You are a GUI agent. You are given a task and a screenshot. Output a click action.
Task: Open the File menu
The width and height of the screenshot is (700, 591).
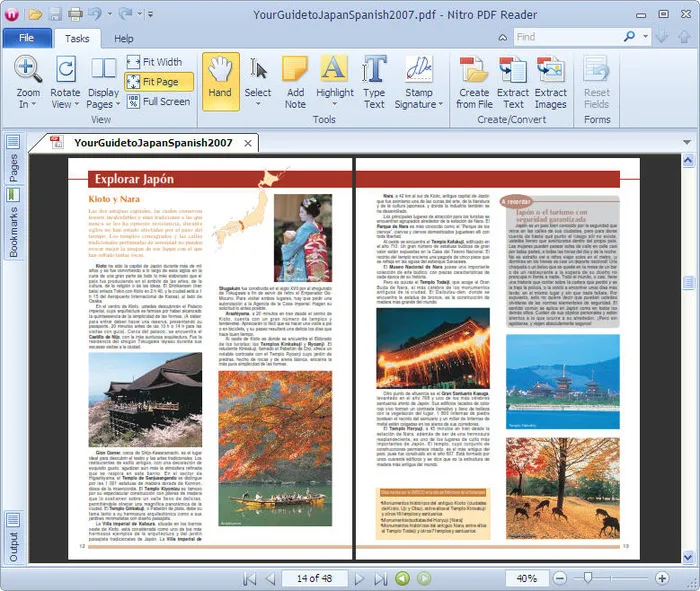click(x=27, y=38)
